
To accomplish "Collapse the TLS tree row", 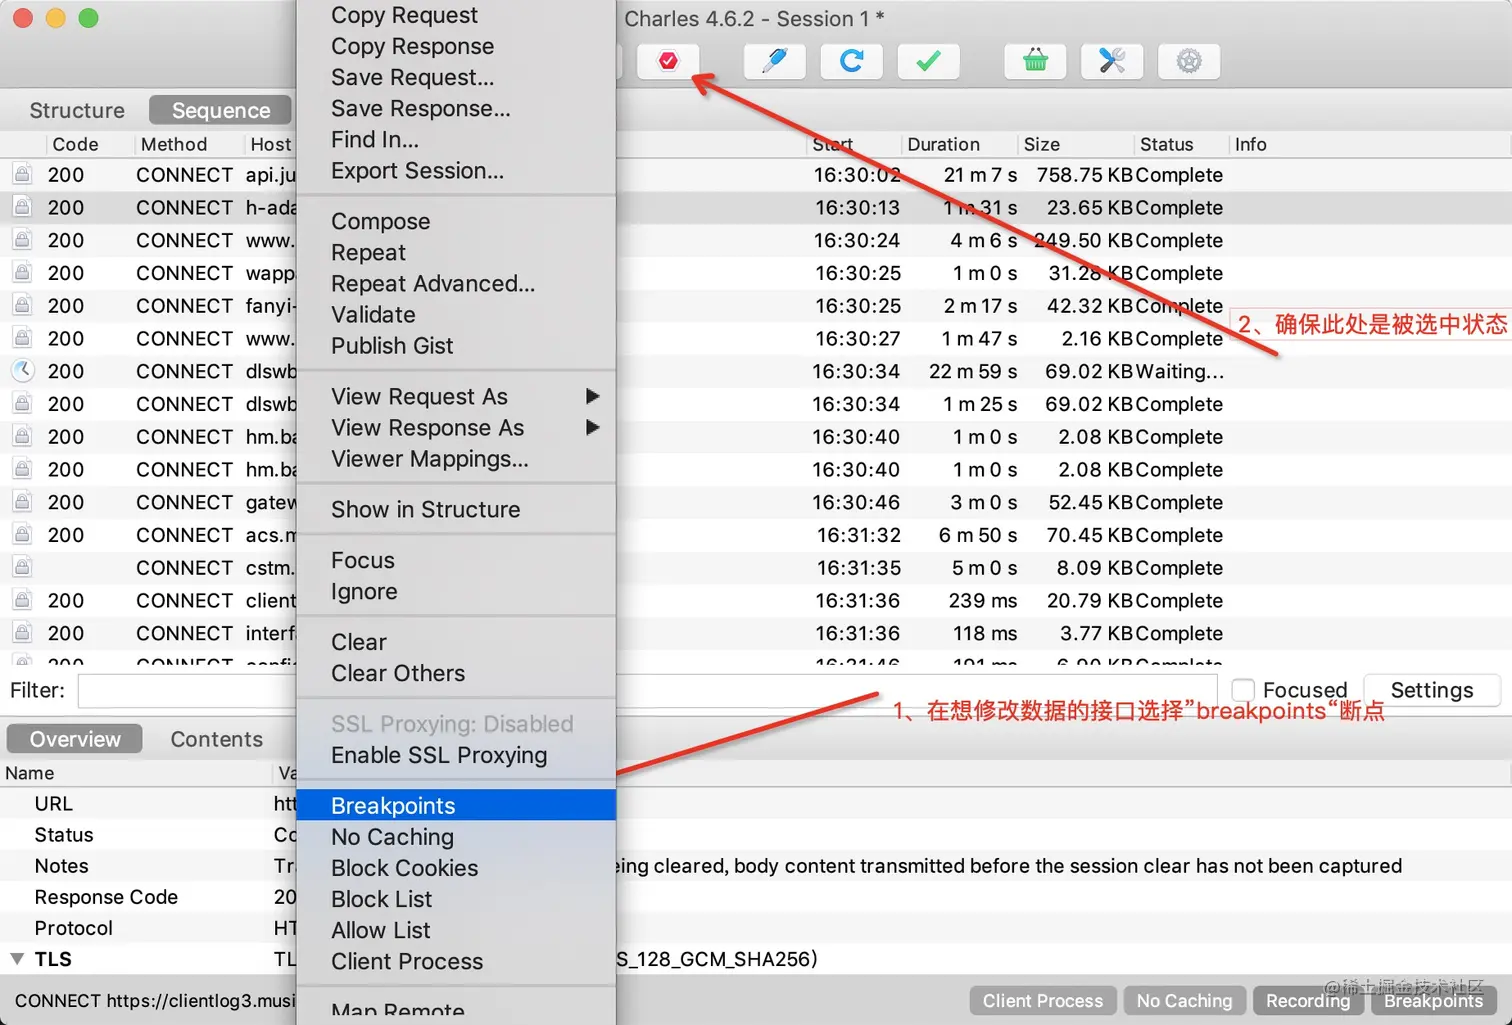I will pos(17,959).
